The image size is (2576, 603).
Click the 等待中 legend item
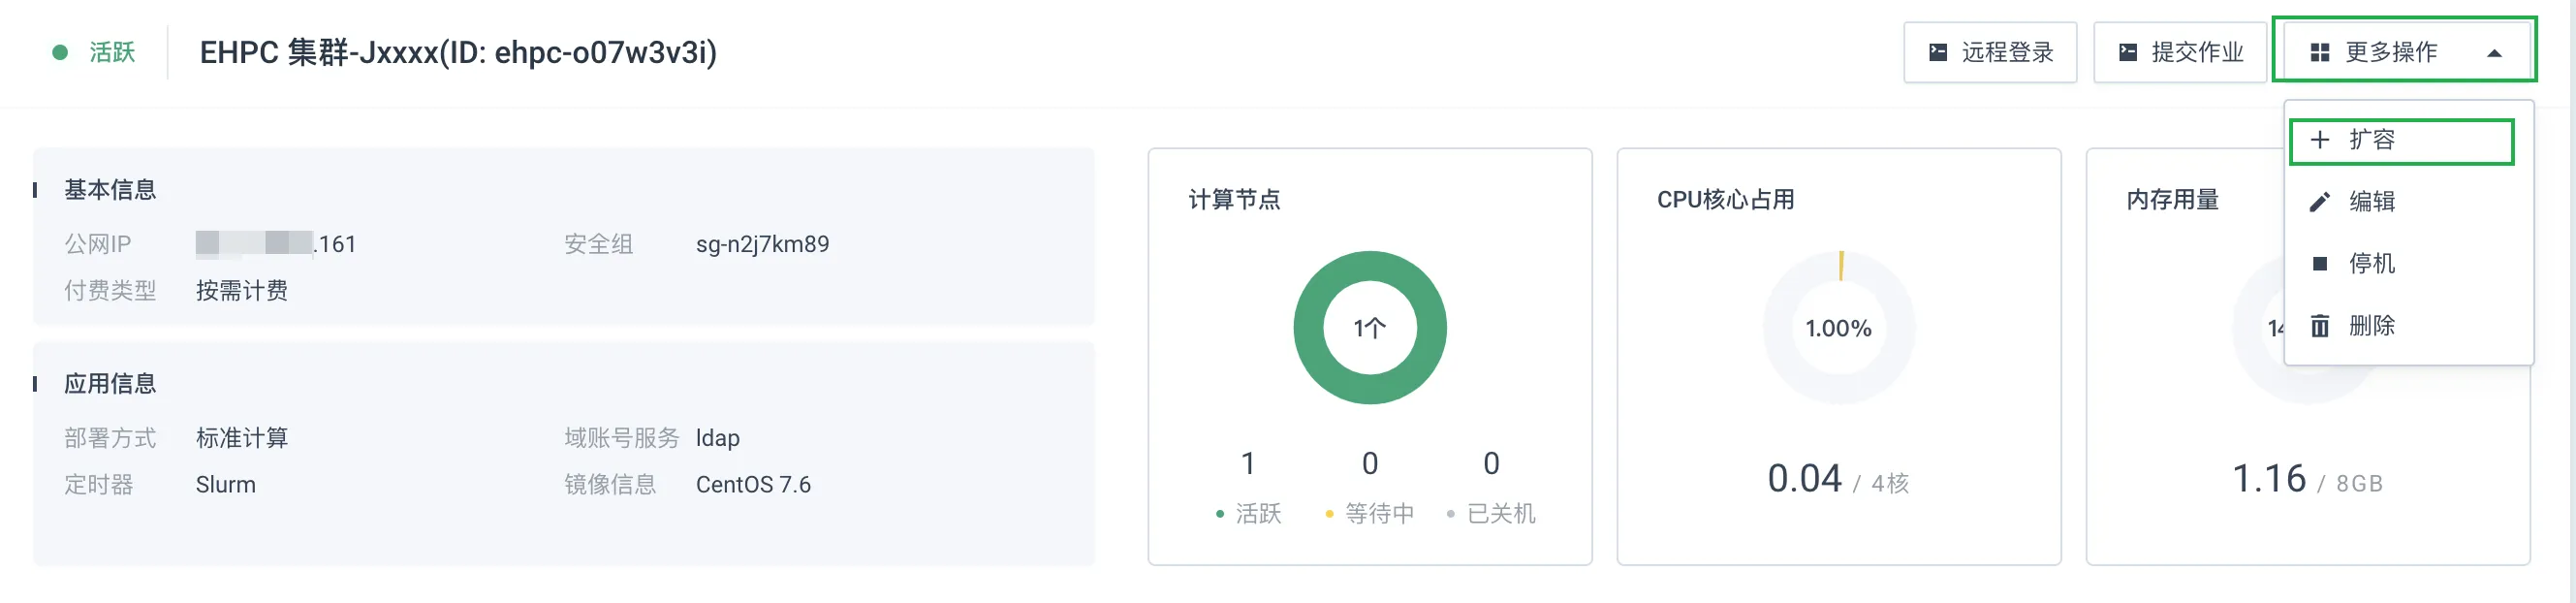[1369, 513]
